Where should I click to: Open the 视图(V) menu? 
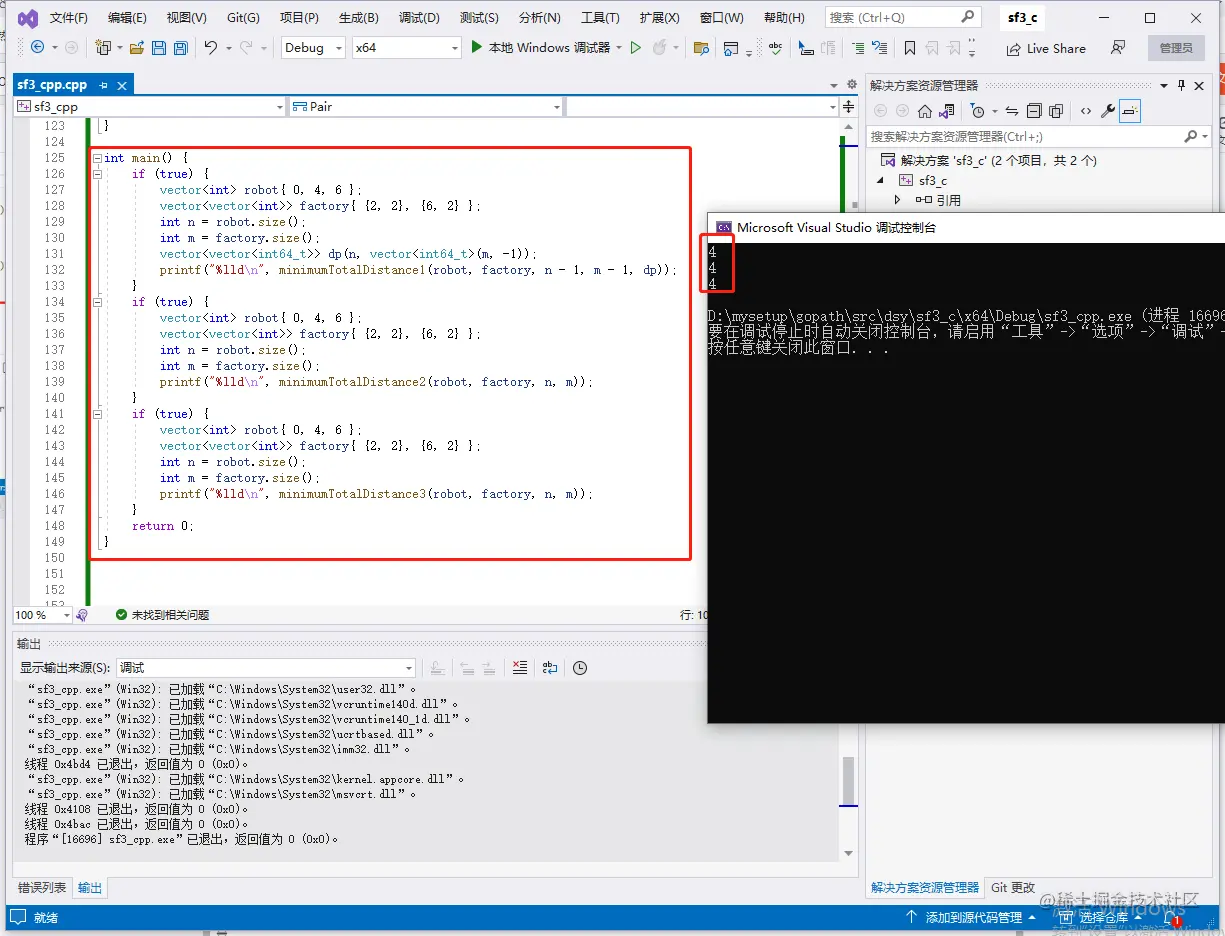coord(186,18)
